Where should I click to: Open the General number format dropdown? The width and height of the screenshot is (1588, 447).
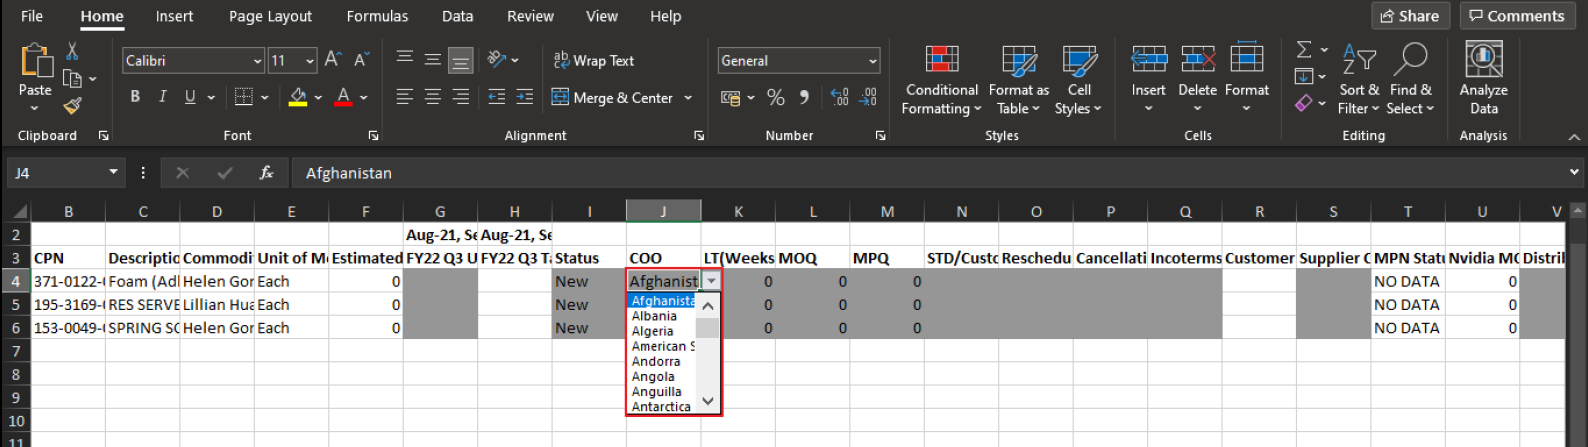(x=872, y=61)
